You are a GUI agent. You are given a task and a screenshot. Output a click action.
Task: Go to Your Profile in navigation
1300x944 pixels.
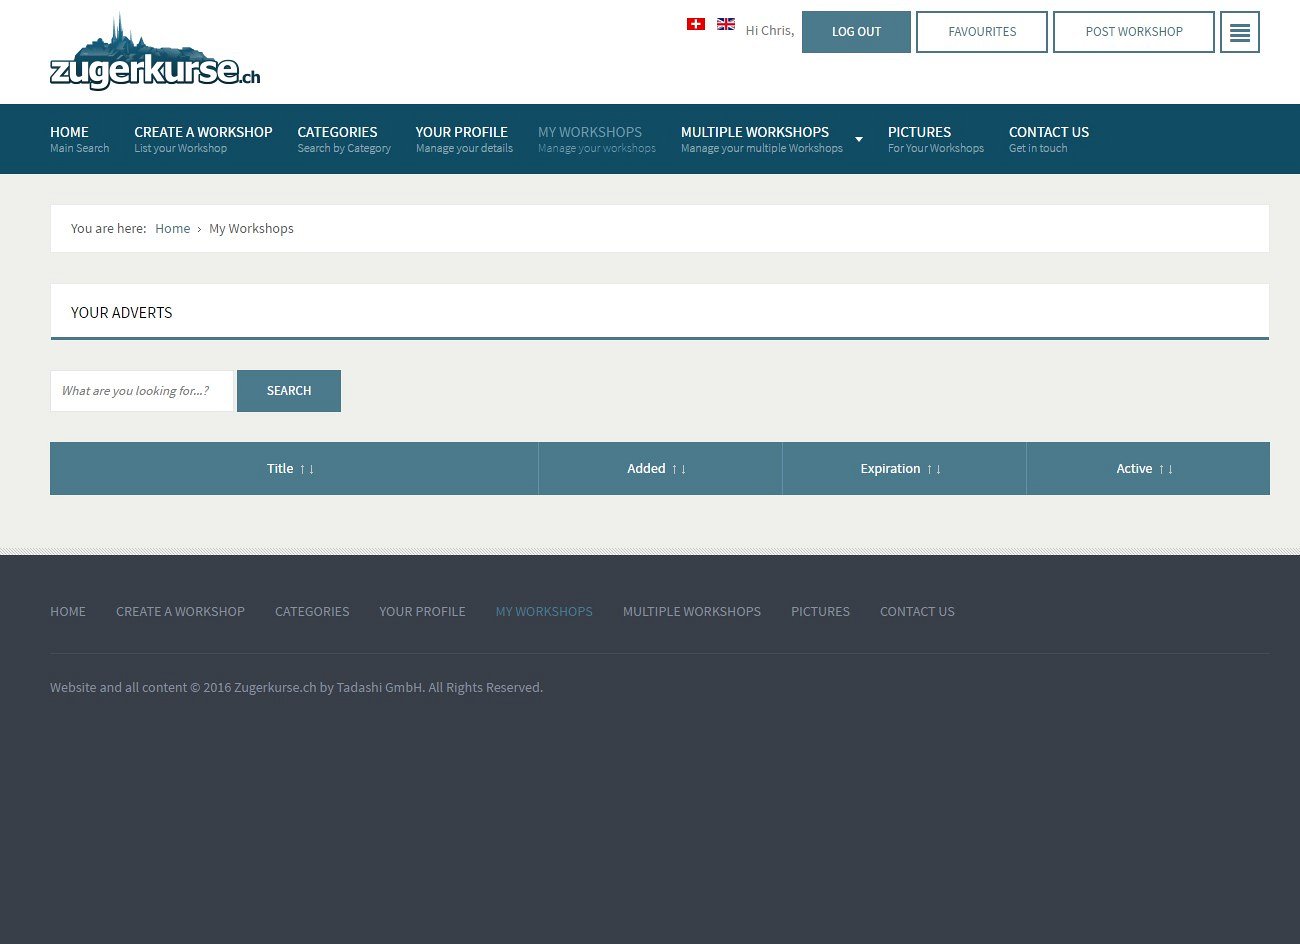(463, 138)
